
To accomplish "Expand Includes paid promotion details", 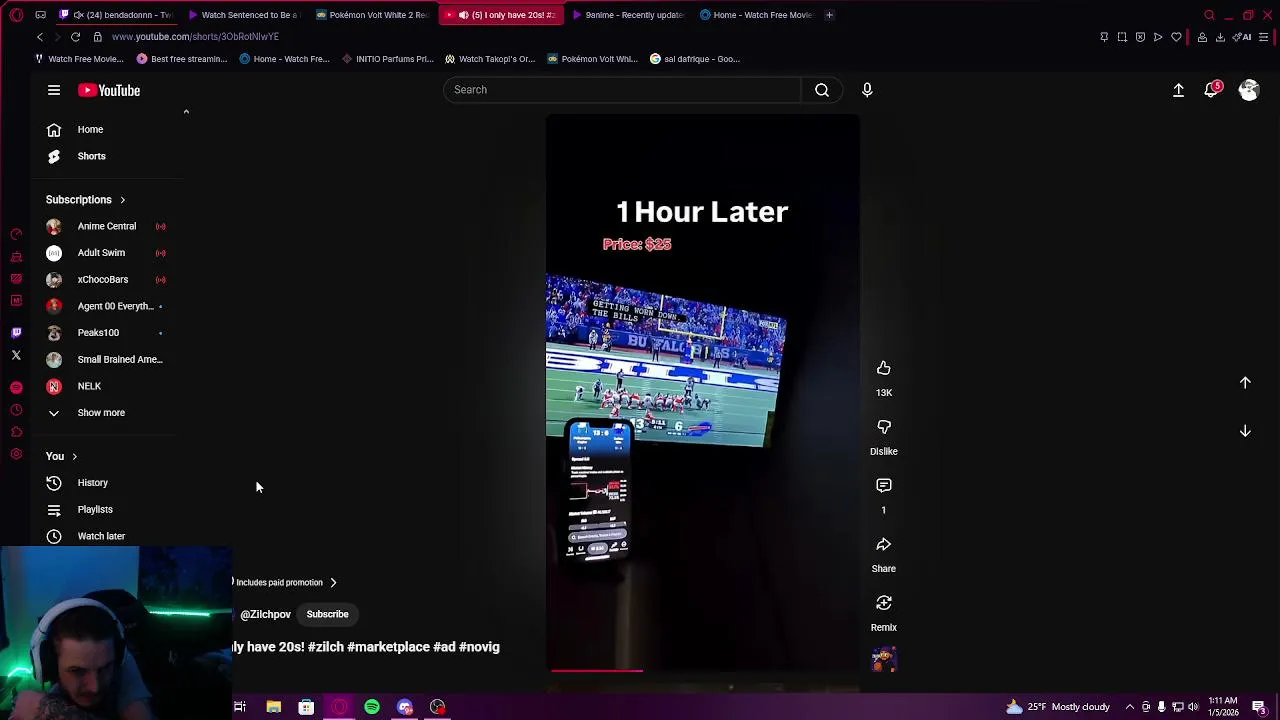I will click(333, 582).
